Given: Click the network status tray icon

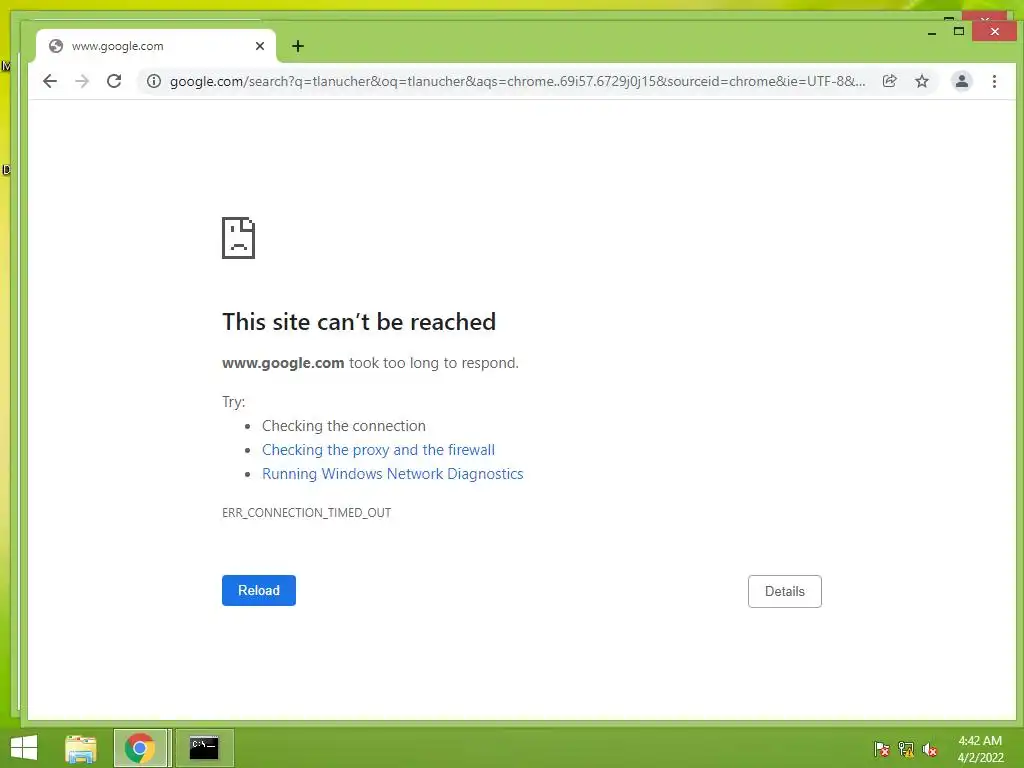Looking at the screenshot, I should 906,749.
